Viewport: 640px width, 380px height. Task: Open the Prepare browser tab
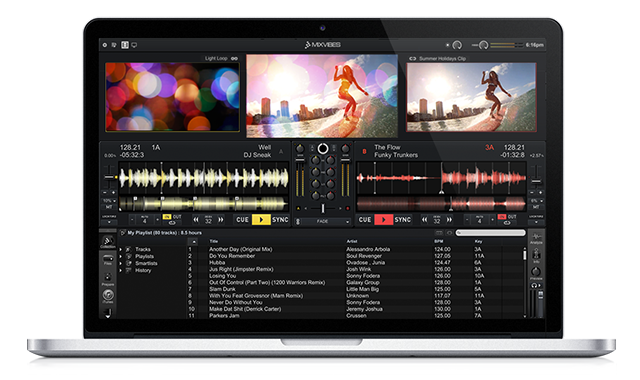click(108, 278)
